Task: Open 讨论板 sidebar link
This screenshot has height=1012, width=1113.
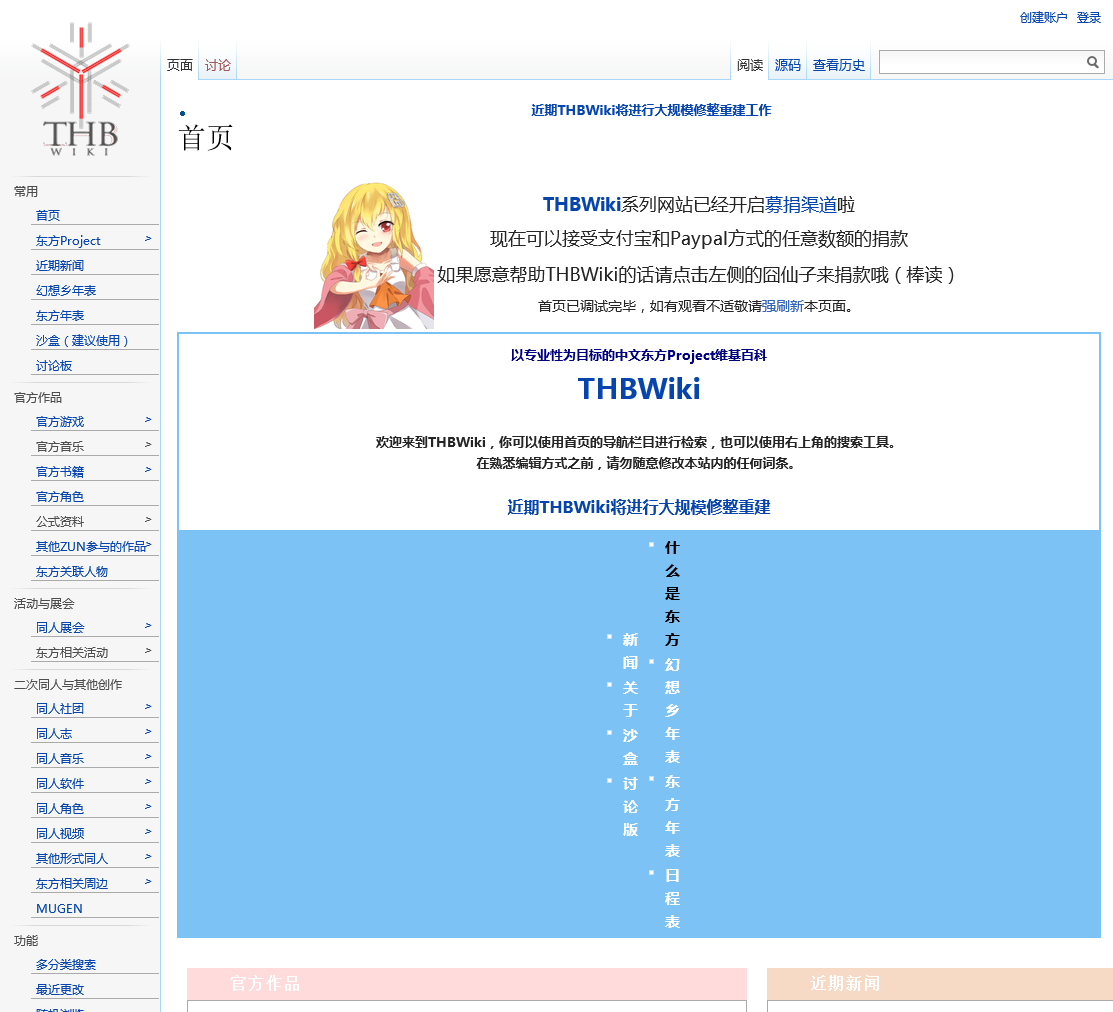Action: pos(54,365)
